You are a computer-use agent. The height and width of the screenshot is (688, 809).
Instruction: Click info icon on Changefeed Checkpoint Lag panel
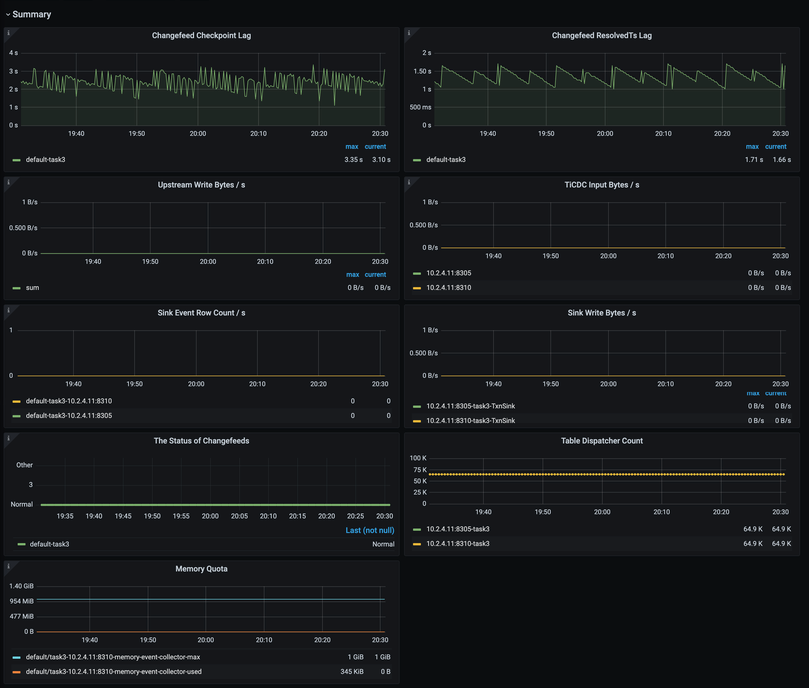tap(9, 34)
